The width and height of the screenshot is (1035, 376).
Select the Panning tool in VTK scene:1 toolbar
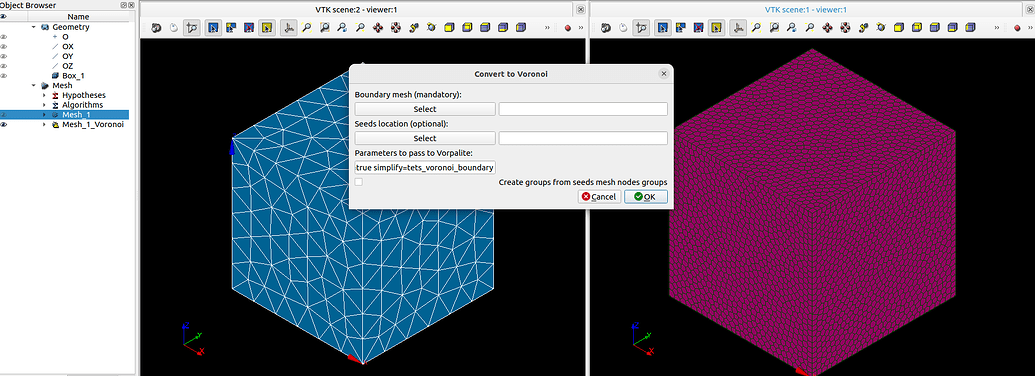point(827,28)
